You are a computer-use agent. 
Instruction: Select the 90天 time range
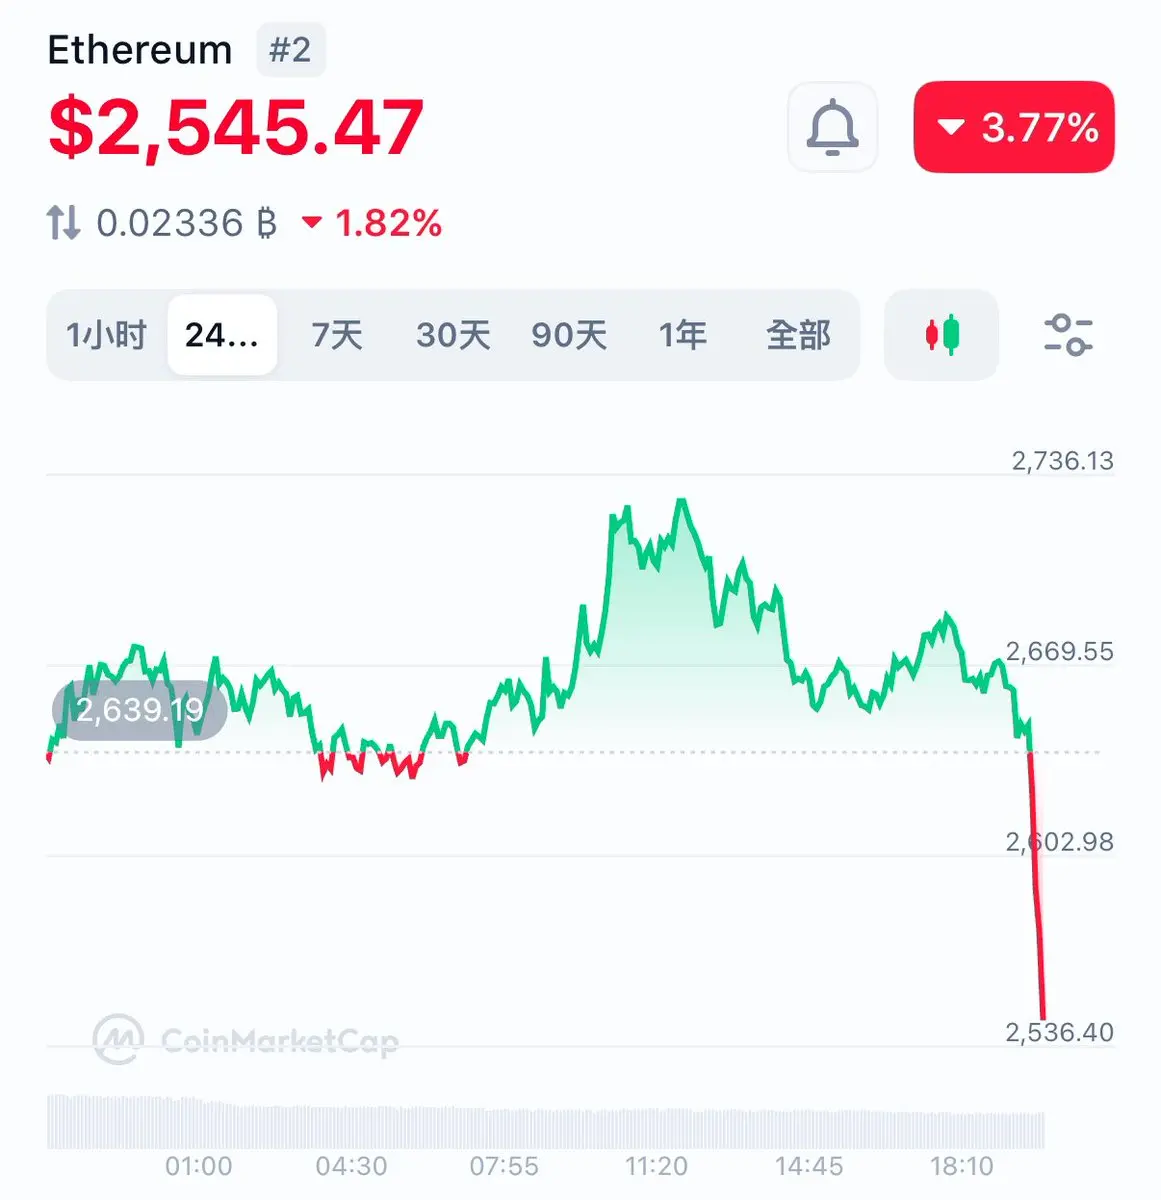[x=569, y=335]
